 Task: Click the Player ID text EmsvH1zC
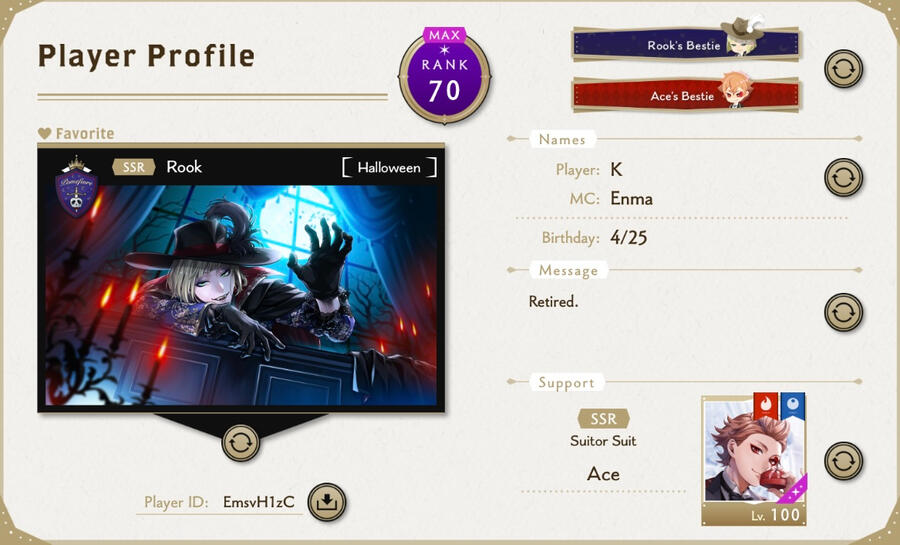click(259, 502)
